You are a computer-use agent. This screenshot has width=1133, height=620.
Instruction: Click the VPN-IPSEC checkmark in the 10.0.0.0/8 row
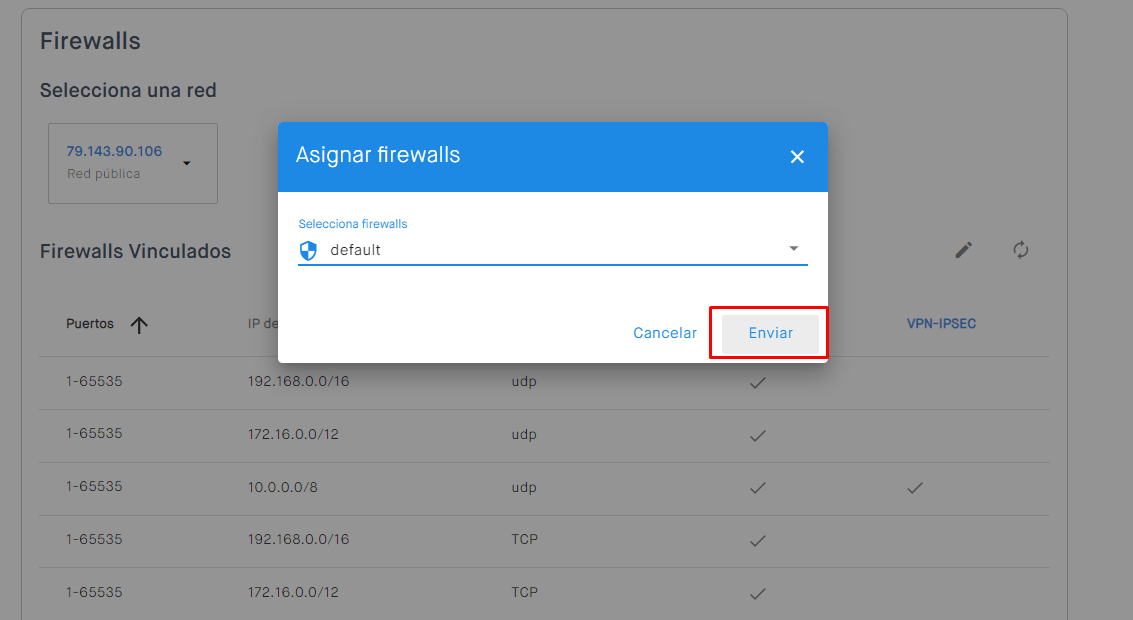click(914, 488)
